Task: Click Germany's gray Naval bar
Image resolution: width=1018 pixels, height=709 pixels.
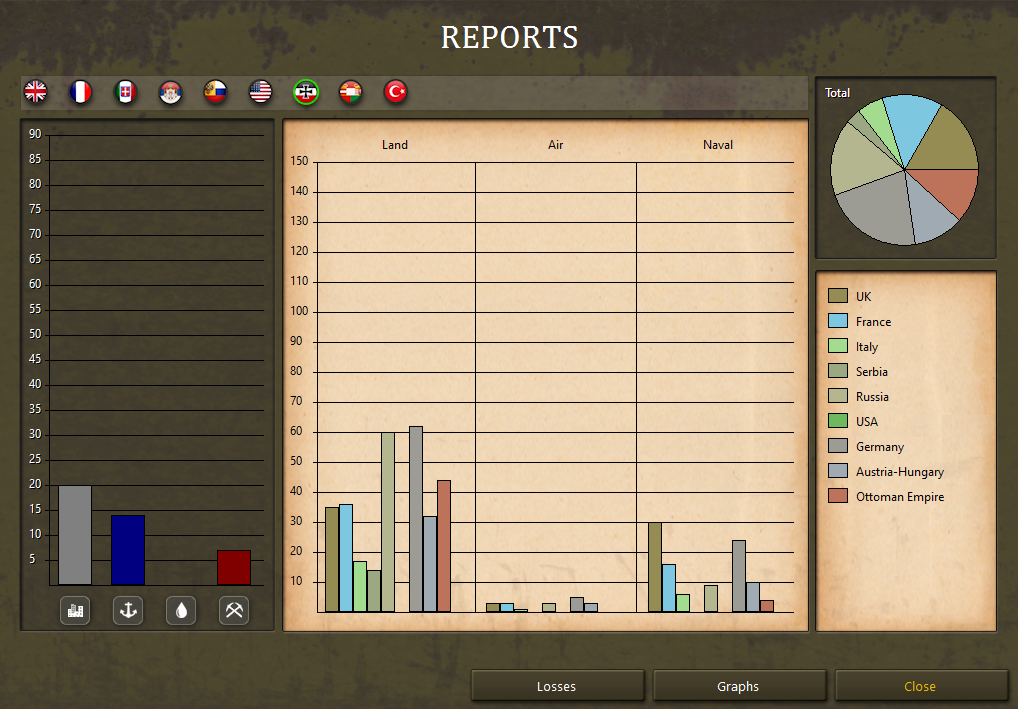Action: coord(739,576)
